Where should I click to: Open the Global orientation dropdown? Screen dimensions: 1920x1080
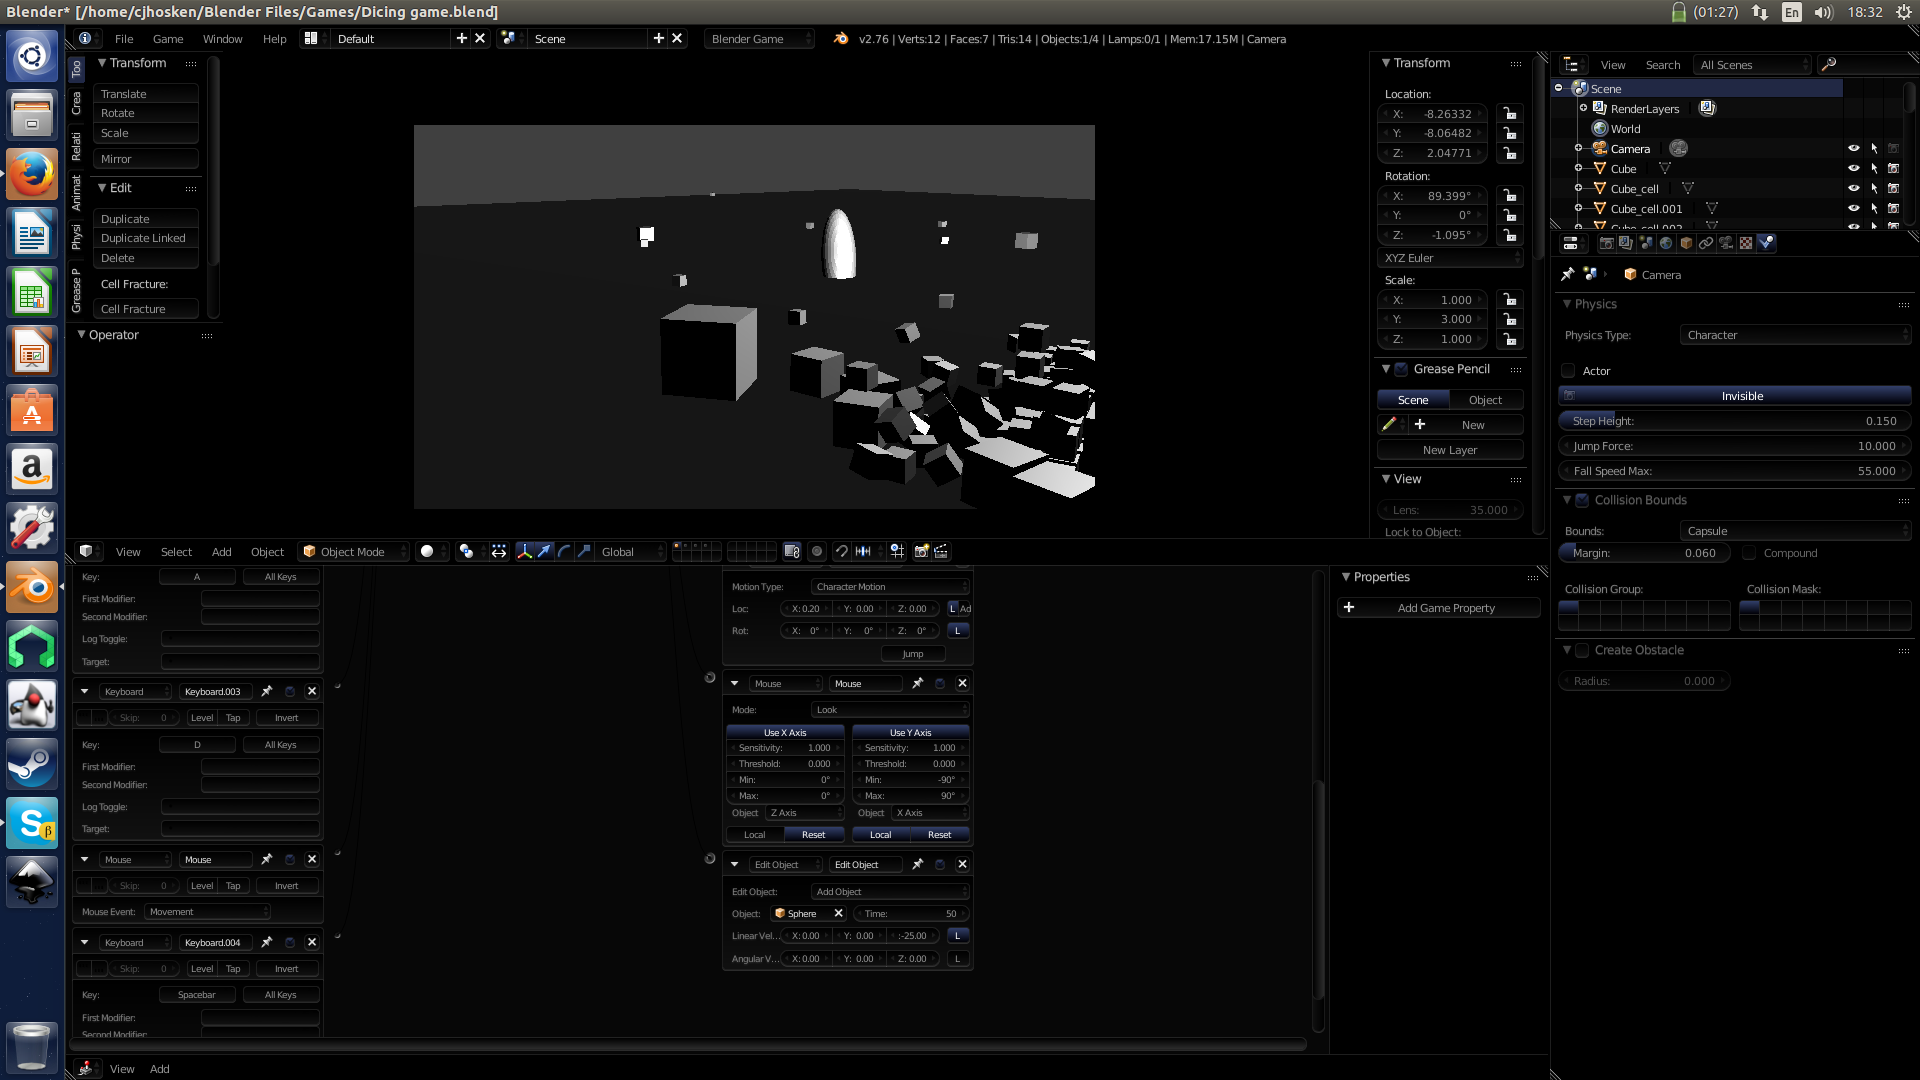click(x=631, y=551)
